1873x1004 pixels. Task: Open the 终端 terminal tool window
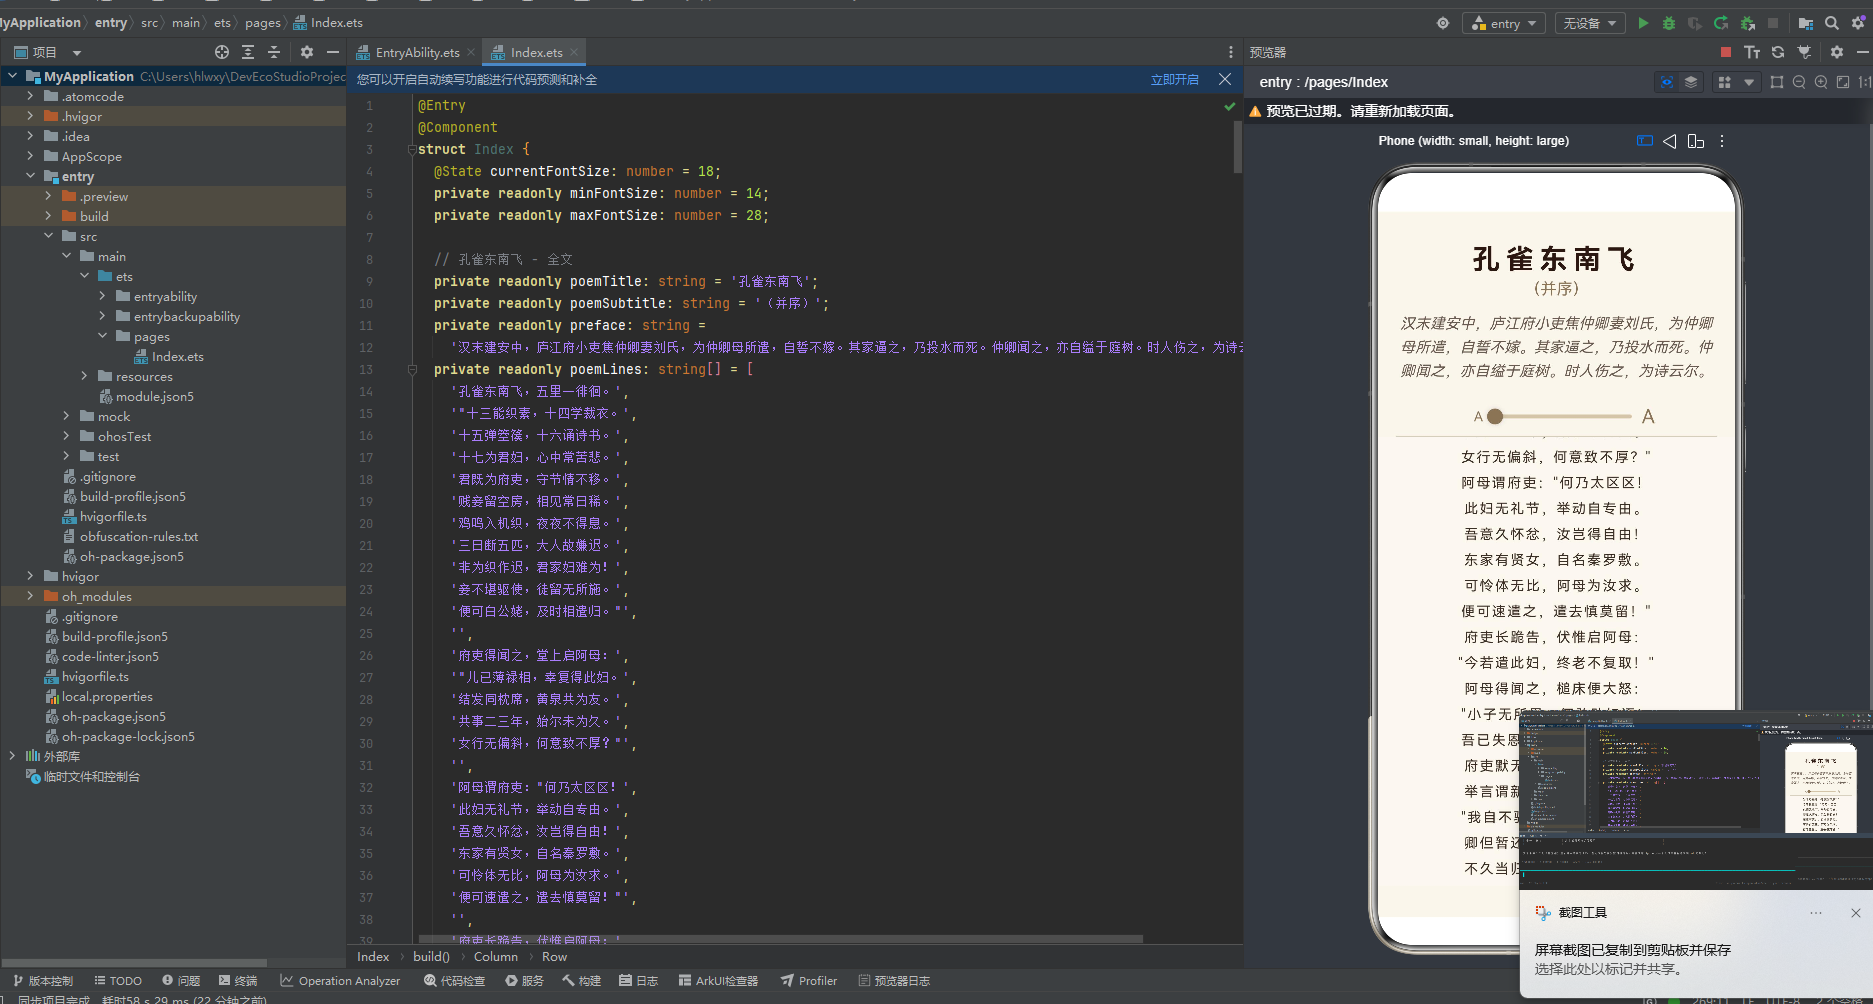[238, 981]
